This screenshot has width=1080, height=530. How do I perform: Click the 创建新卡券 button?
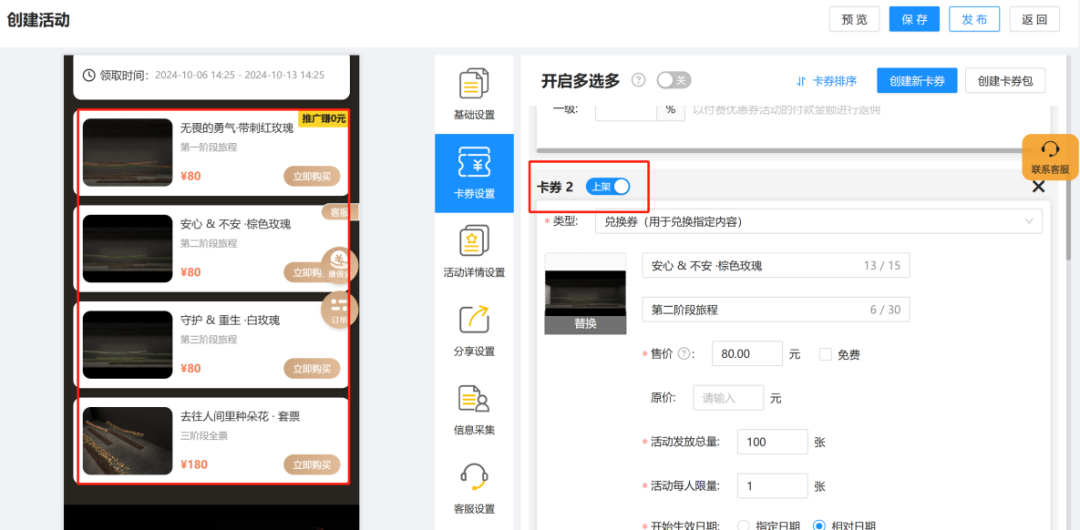pyautogui.click(x=917, y=81)
